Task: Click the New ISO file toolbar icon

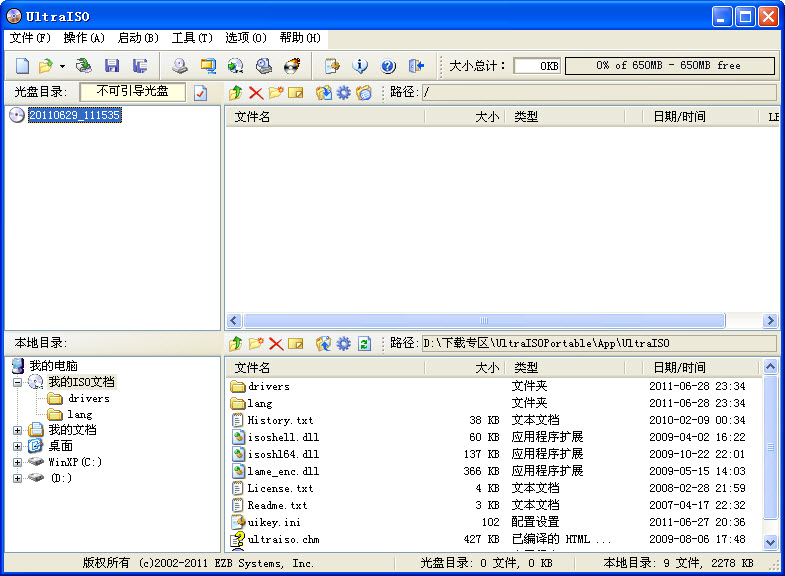Action: click(x=22, y=66)
